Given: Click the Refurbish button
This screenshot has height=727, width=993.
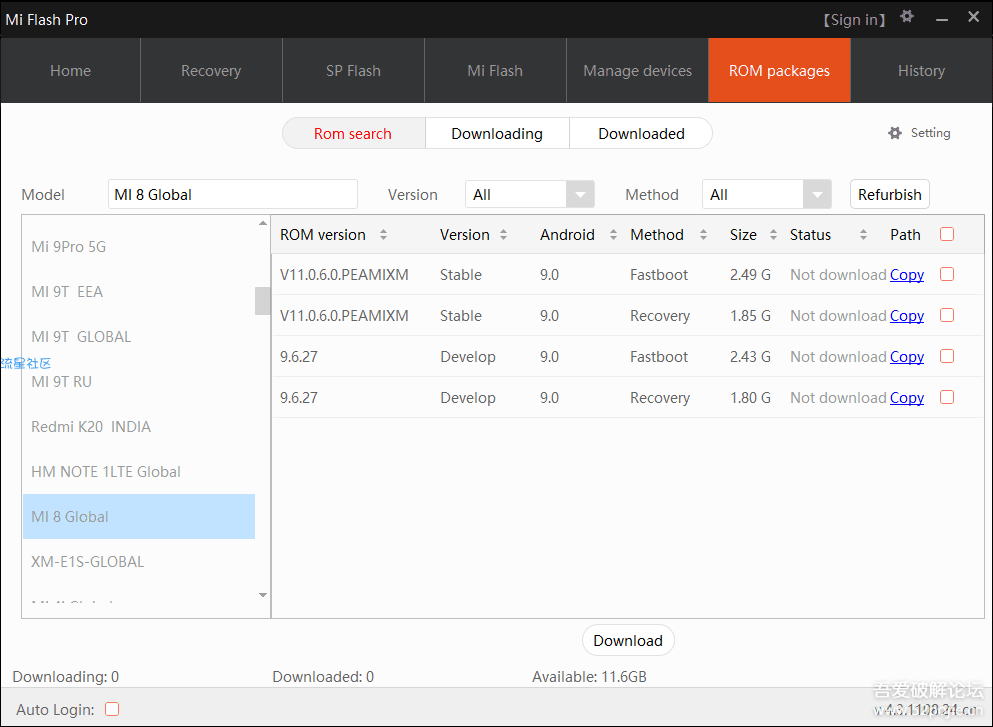Looking at the screenshot, I should pos(890,194).
